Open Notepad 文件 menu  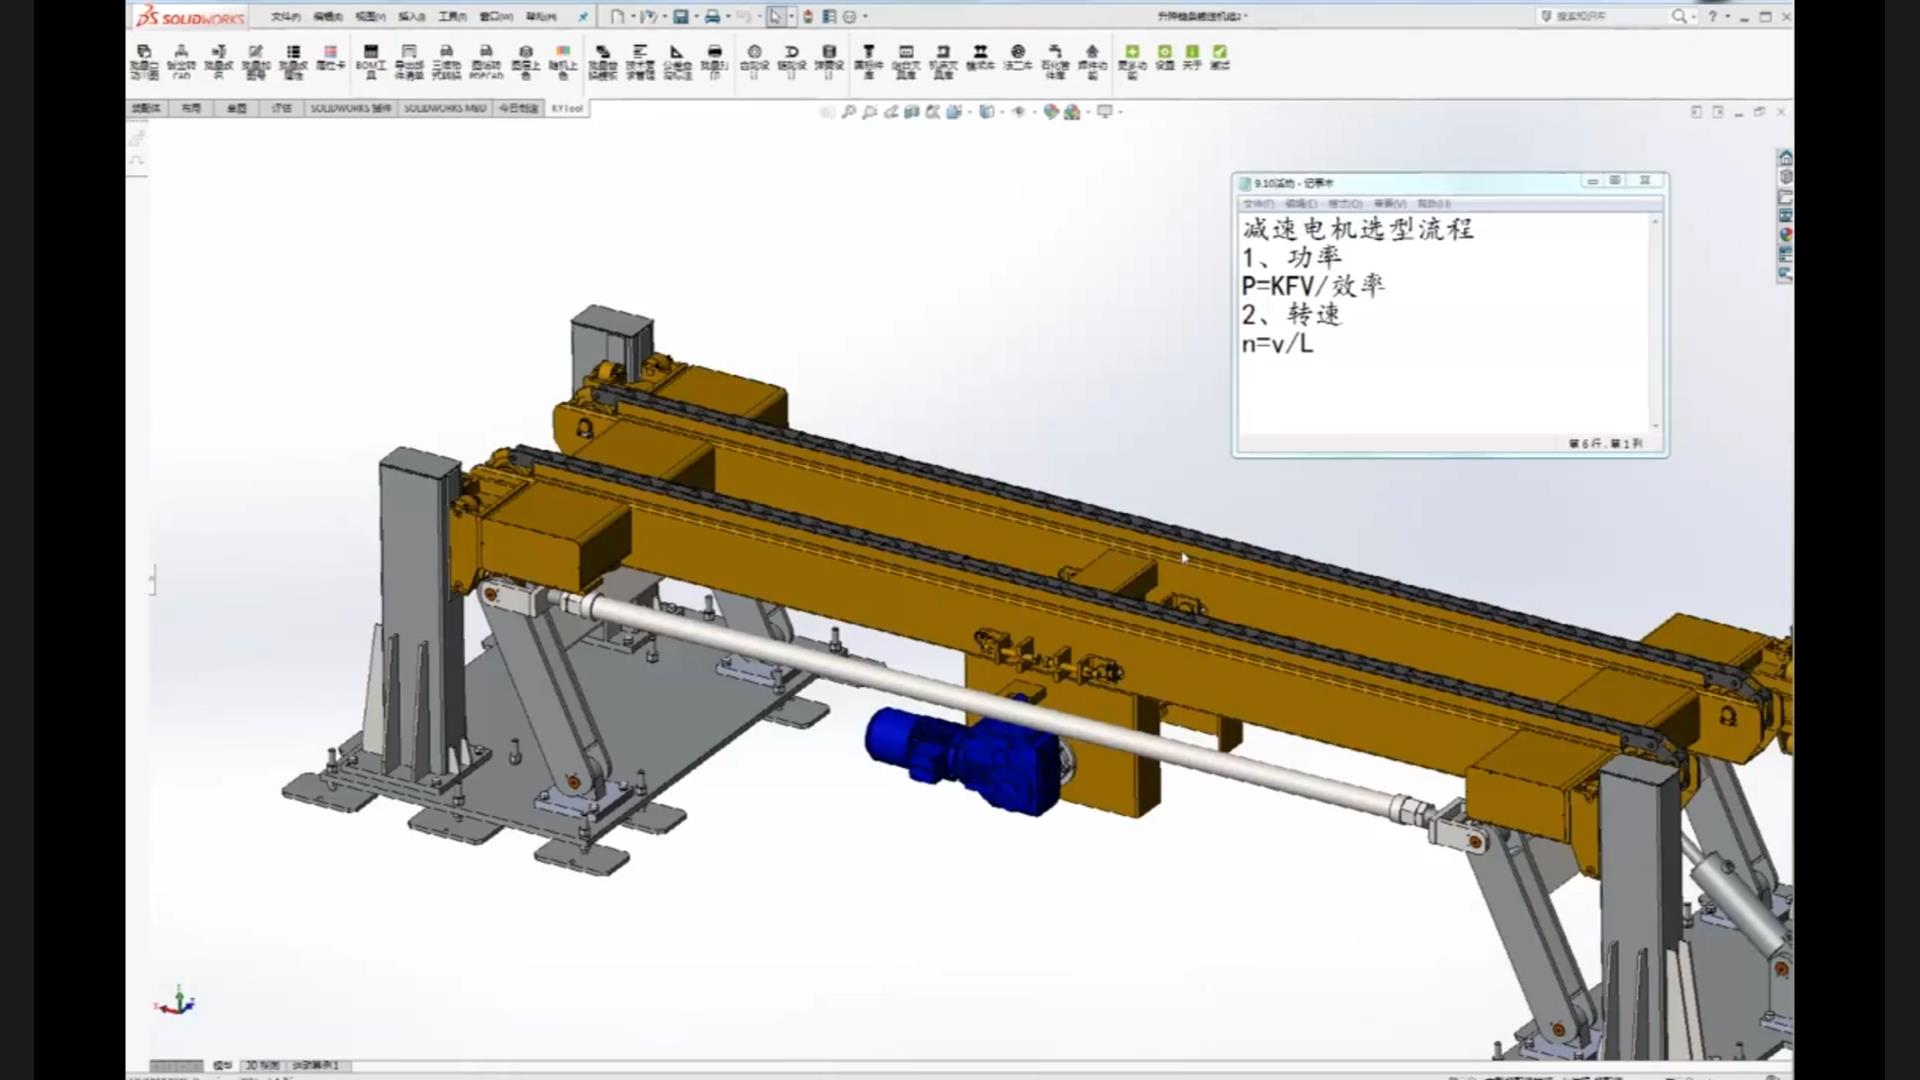click(x=1258, y=204)
